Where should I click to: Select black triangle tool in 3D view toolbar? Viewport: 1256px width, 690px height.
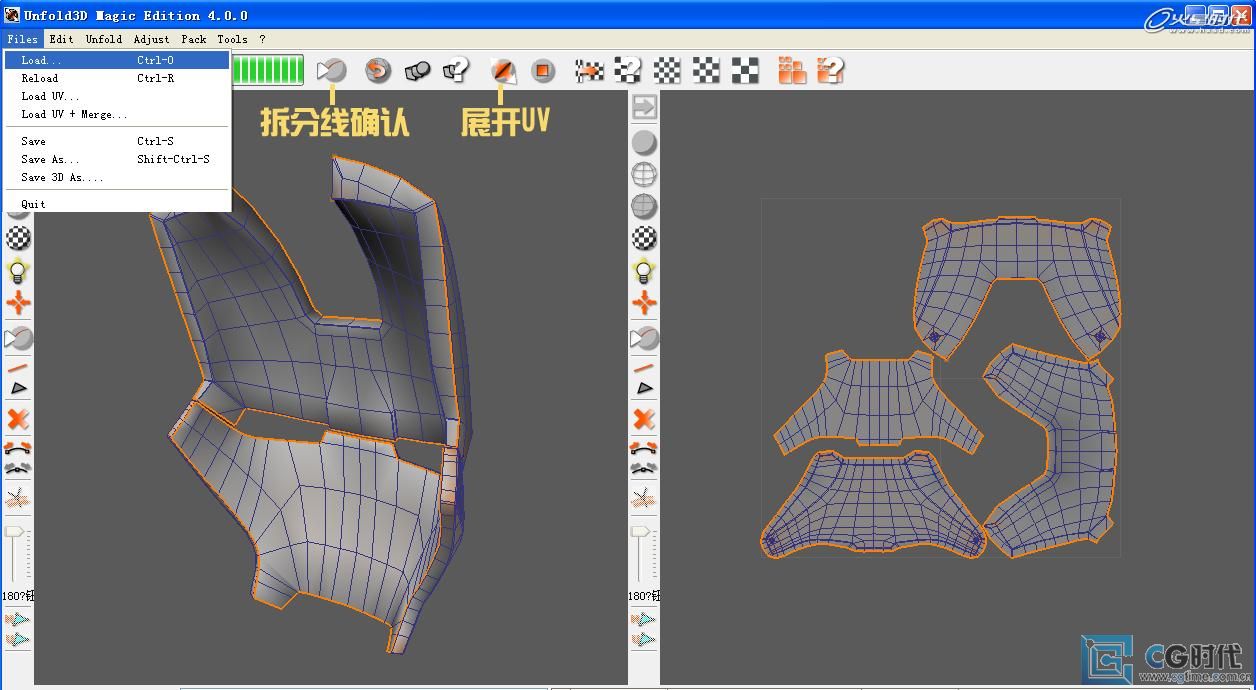coord(18,388)
